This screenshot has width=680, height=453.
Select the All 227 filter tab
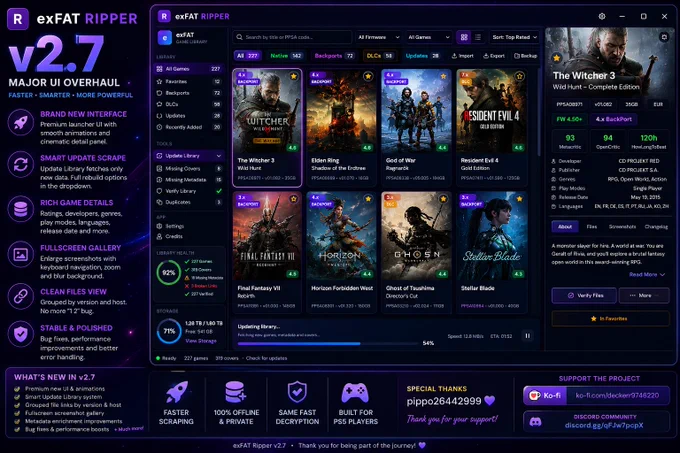247,56
